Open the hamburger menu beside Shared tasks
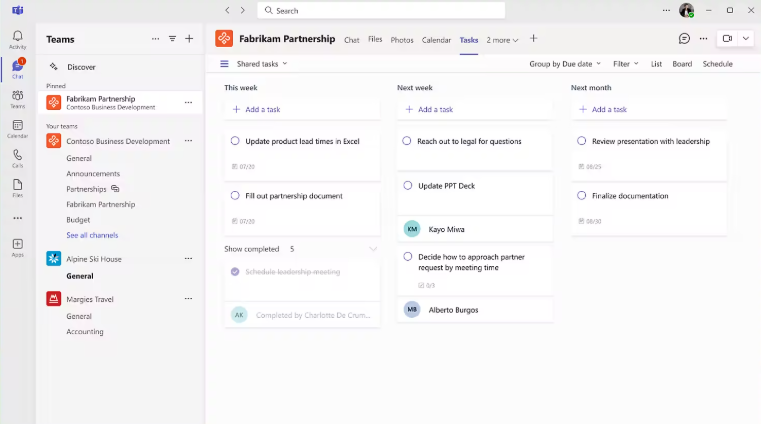 (x=224, y=64)
